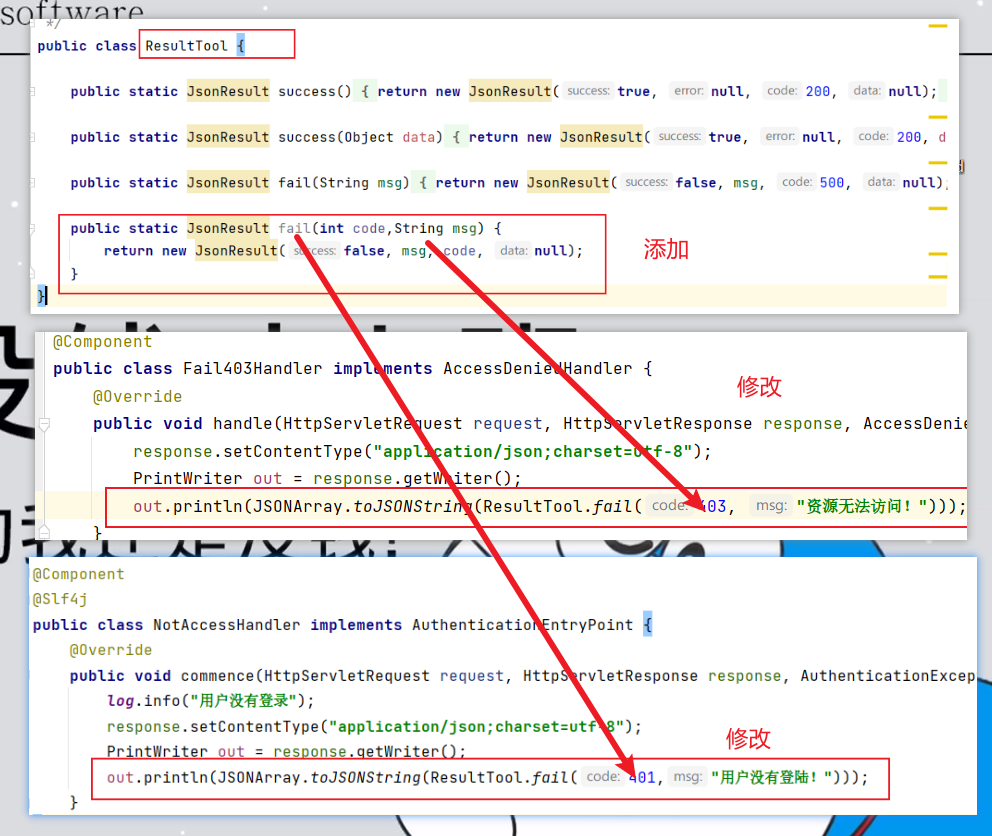Expand fold marker beside success(Object data) line
Image resolution: width=992 pixels, height=836 pixels.
[x=32, y=137]
